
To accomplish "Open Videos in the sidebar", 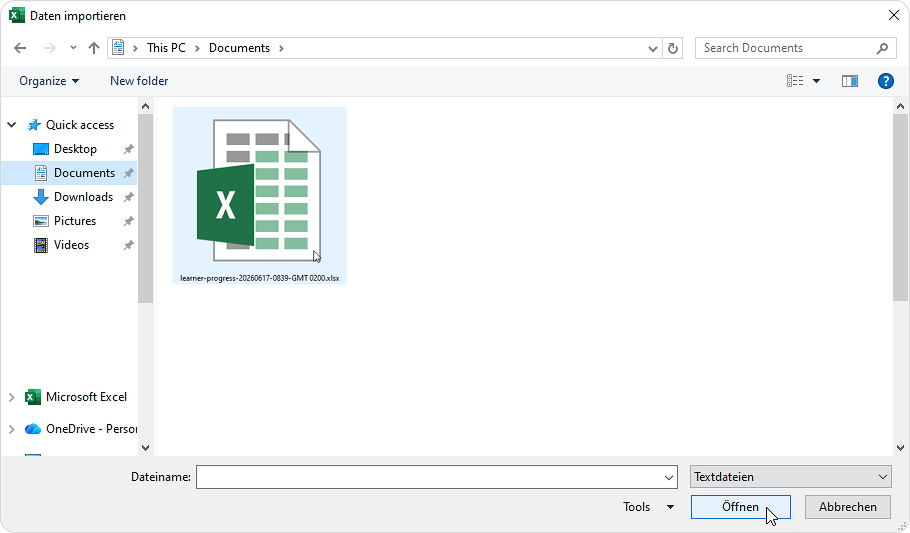I will (71, 245).
